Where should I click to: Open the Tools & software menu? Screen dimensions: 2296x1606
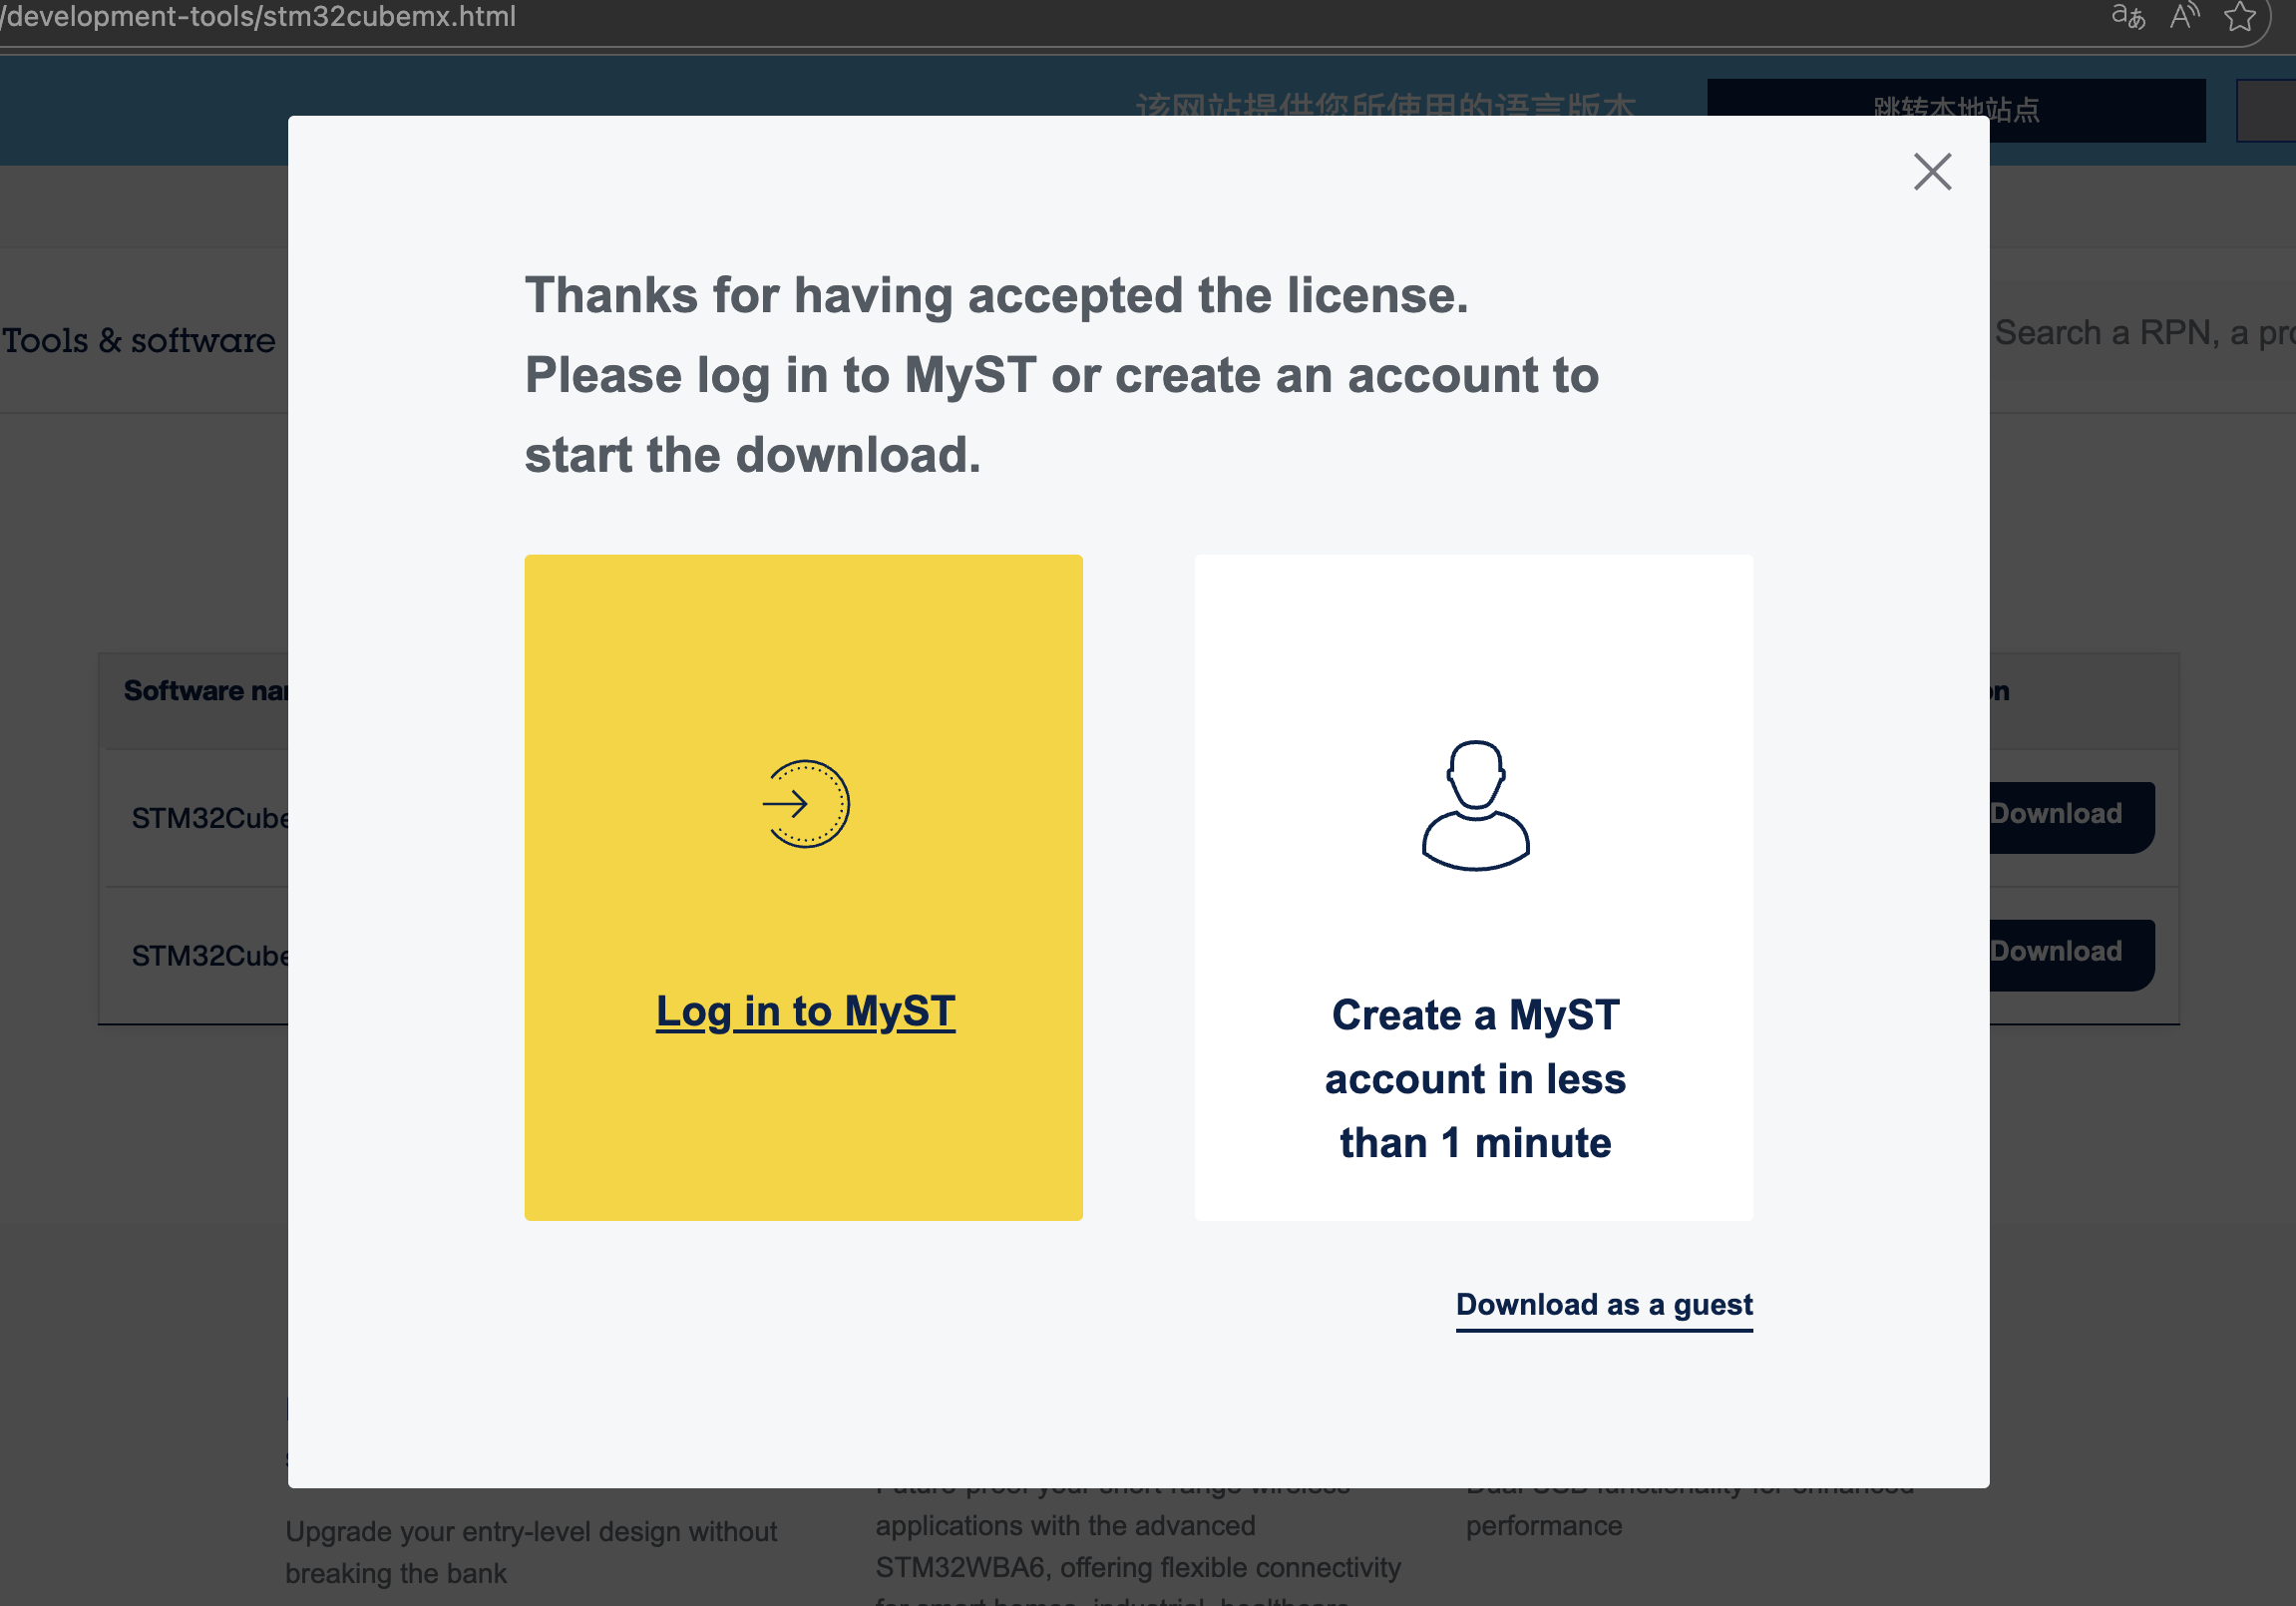139,340
